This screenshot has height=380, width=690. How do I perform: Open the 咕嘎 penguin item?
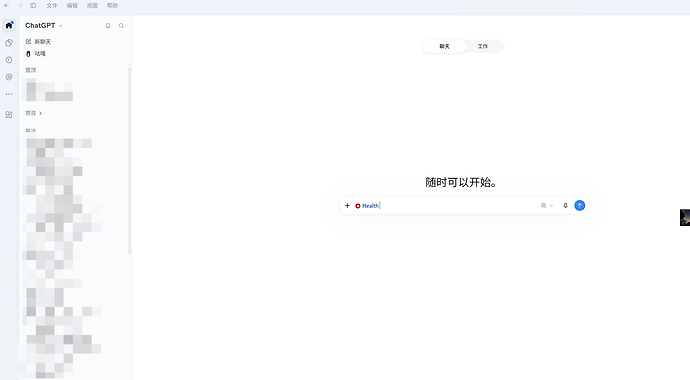36,54
